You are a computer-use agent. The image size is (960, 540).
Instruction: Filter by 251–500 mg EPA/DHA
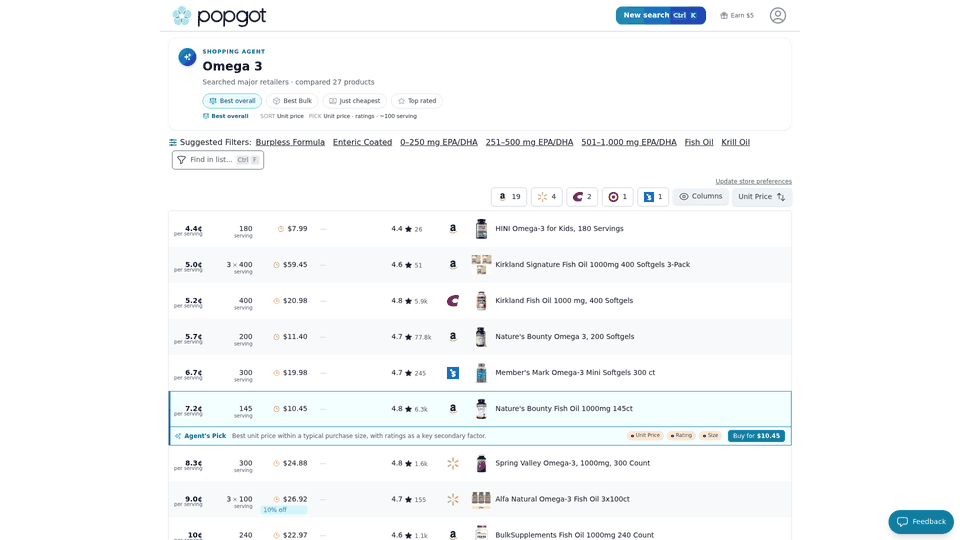530,142
